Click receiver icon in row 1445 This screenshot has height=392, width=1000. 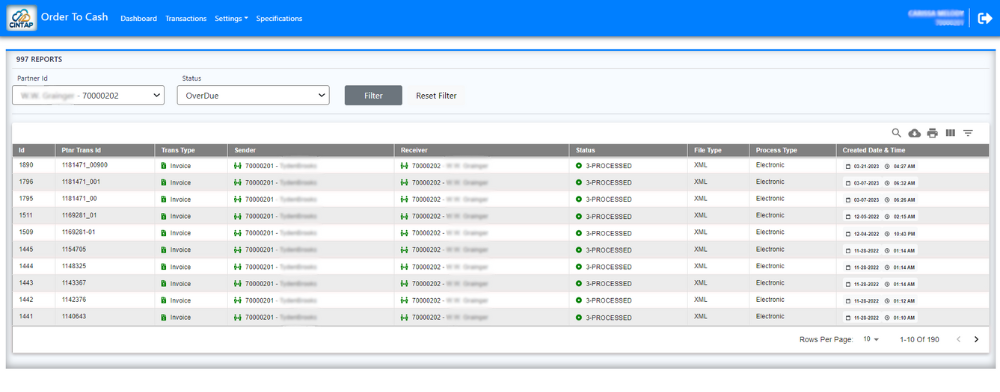[404, 250]
